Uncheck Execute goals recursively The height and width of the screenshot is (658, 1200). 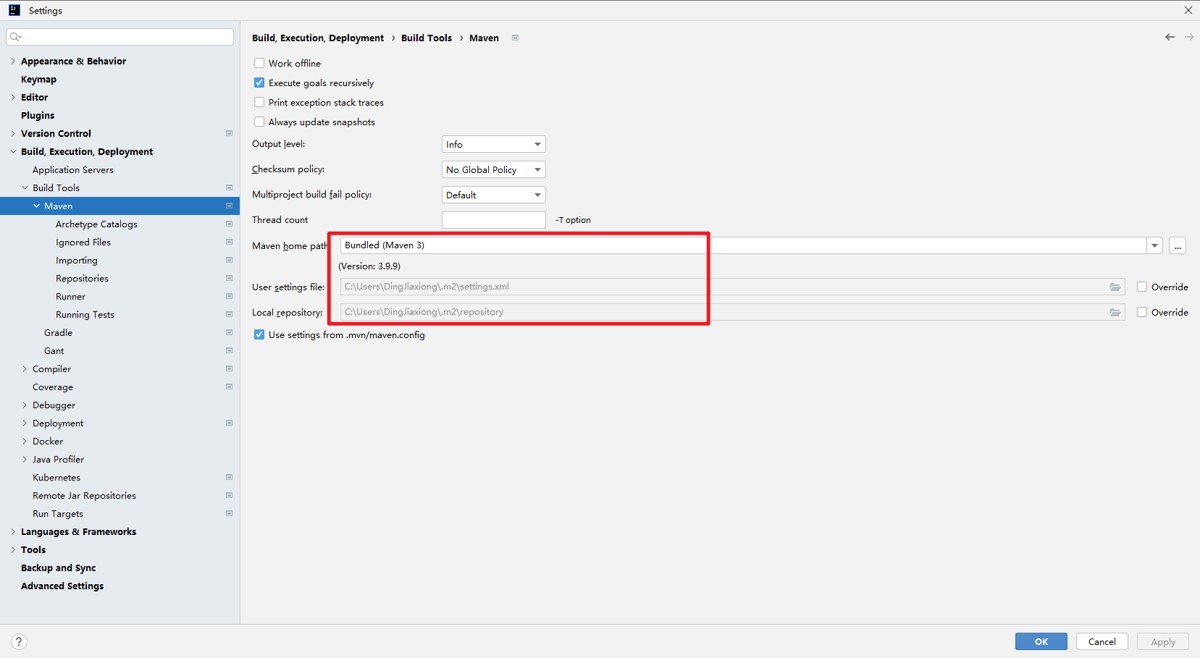coord(259,83)
